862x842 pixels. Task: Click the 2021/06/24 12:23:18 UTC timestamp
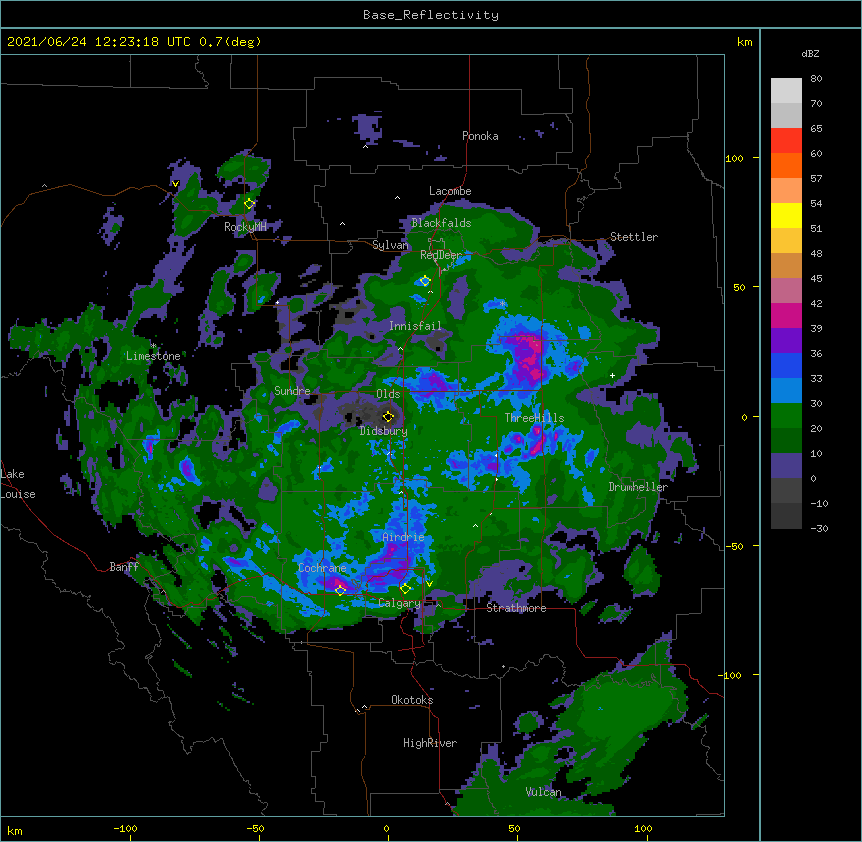pyautogui.click(x=134, y=42)
